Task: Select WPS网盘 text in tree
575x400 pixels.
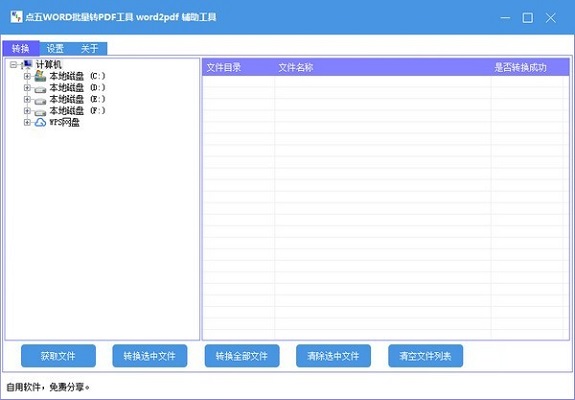Action: click(65, 122)
